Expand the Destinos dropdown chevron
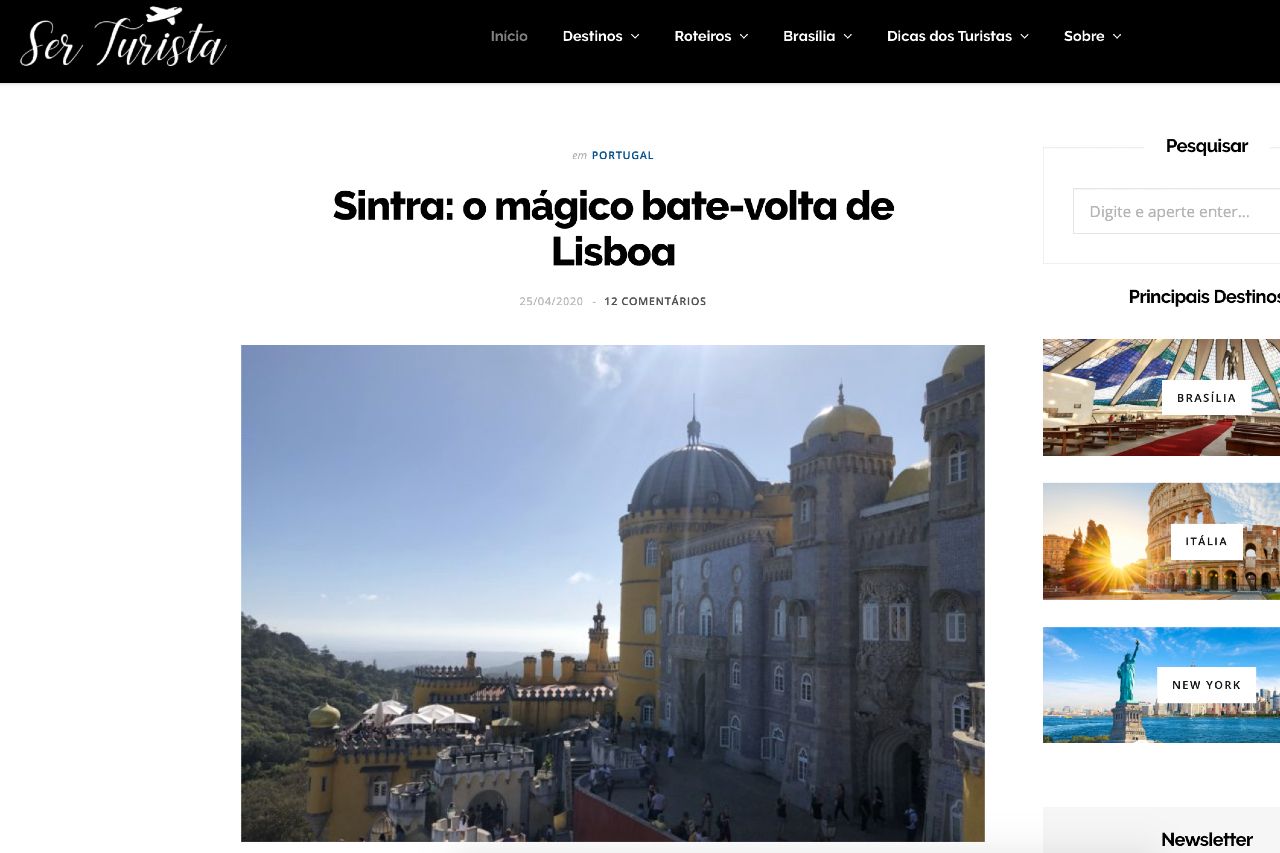 point(635,37)
